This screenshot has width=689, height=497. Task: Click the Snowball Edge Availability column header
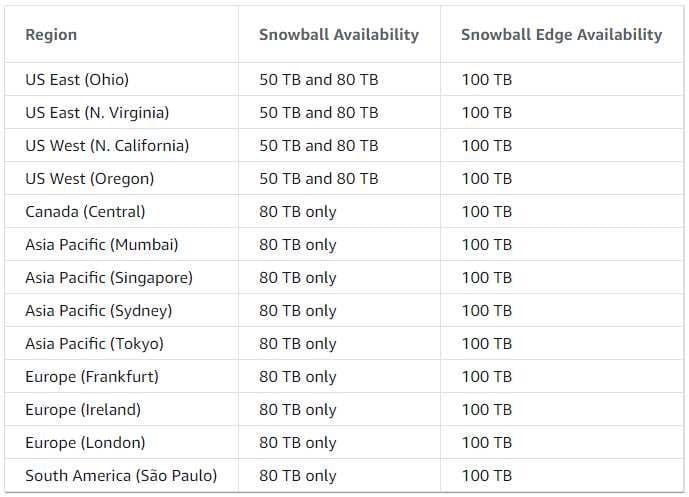click(x=561, y=35)
